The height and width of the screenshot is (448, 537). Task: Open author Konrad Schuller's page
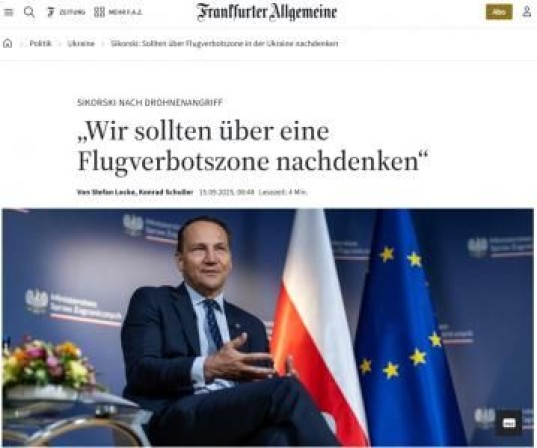pos(166,192)
